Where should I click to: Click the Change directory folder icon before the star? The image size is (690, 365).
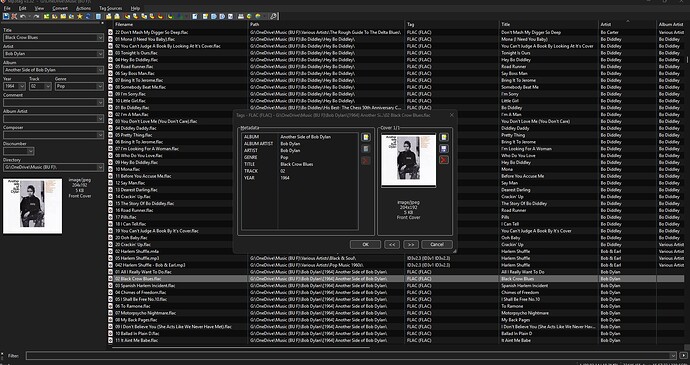(x=71, y=16)
